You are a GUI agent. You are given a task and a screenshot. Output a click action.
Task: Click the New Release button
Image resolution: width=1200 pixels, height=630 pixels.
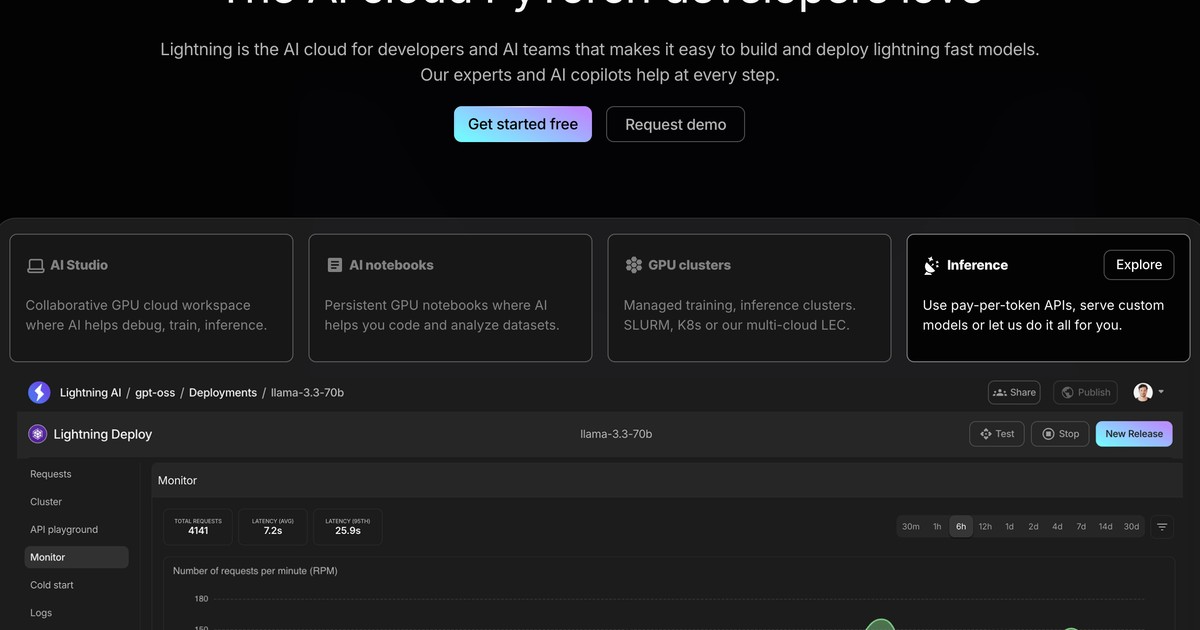[x=1134, y=434]
